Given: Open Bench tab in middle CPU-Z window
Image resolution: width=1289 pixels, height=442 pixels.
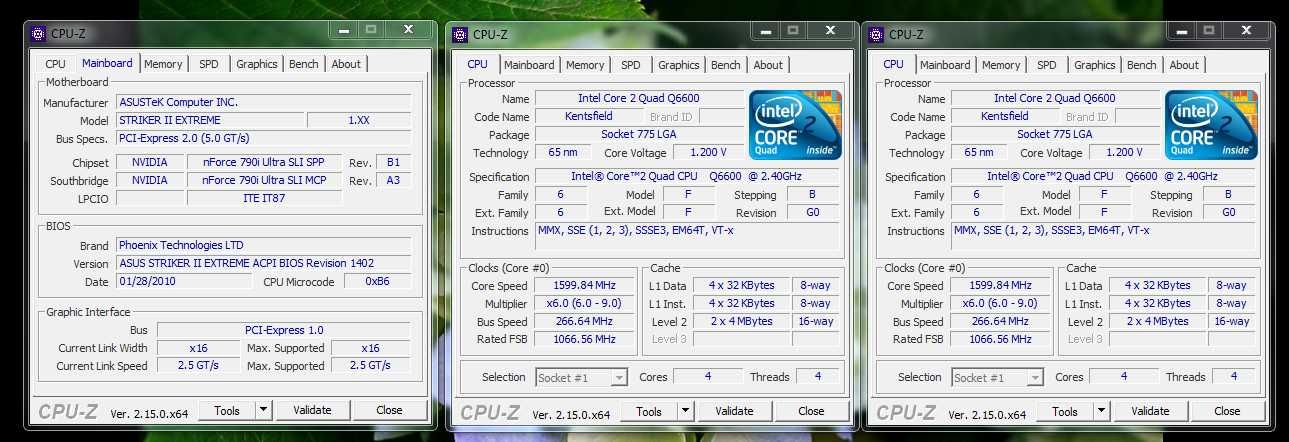Looking at the screenshot, I should point(726,65).
